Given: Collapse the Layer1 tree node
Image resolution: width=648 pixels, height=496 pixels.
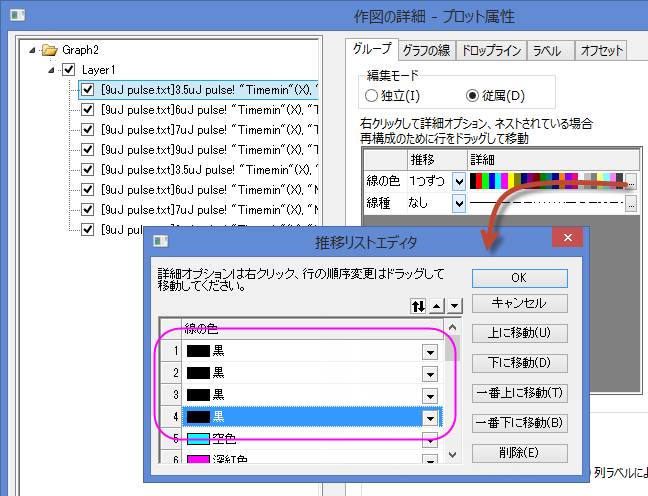Looking at the screenshot, I should pos(51,70).
